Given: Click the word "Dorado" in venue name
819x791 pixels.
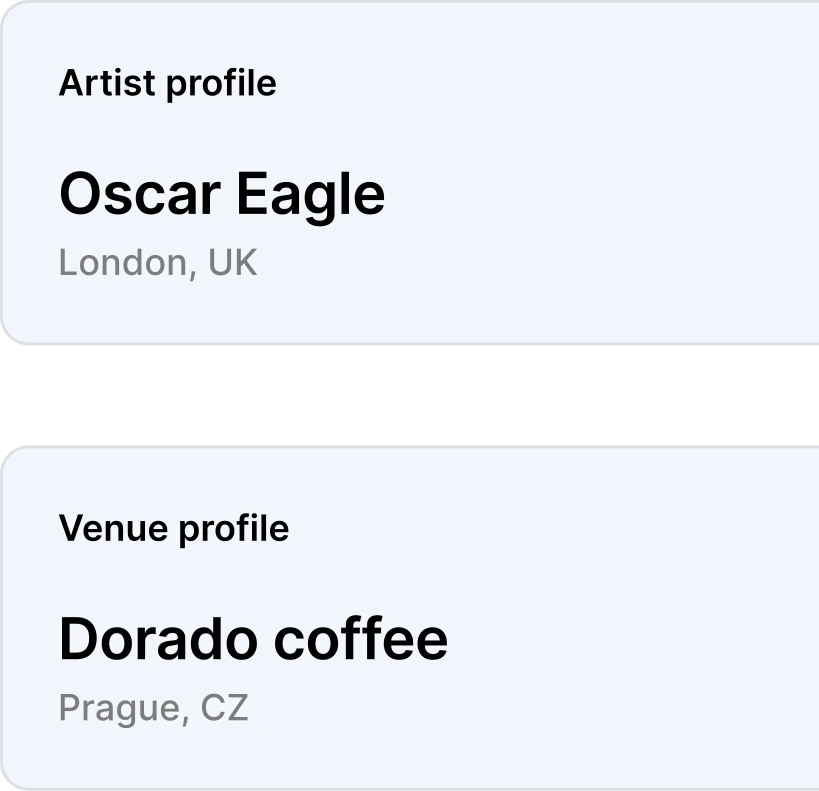Looking at the screenshot, I should point(154,639).
